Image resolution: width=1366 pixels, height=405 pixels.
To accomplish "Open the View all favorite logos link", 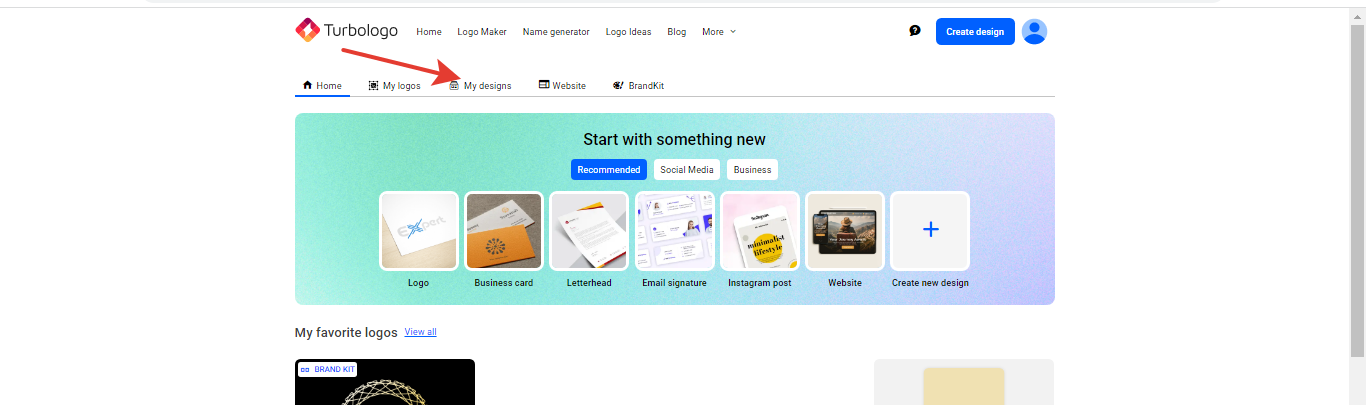I will (421, 332).
